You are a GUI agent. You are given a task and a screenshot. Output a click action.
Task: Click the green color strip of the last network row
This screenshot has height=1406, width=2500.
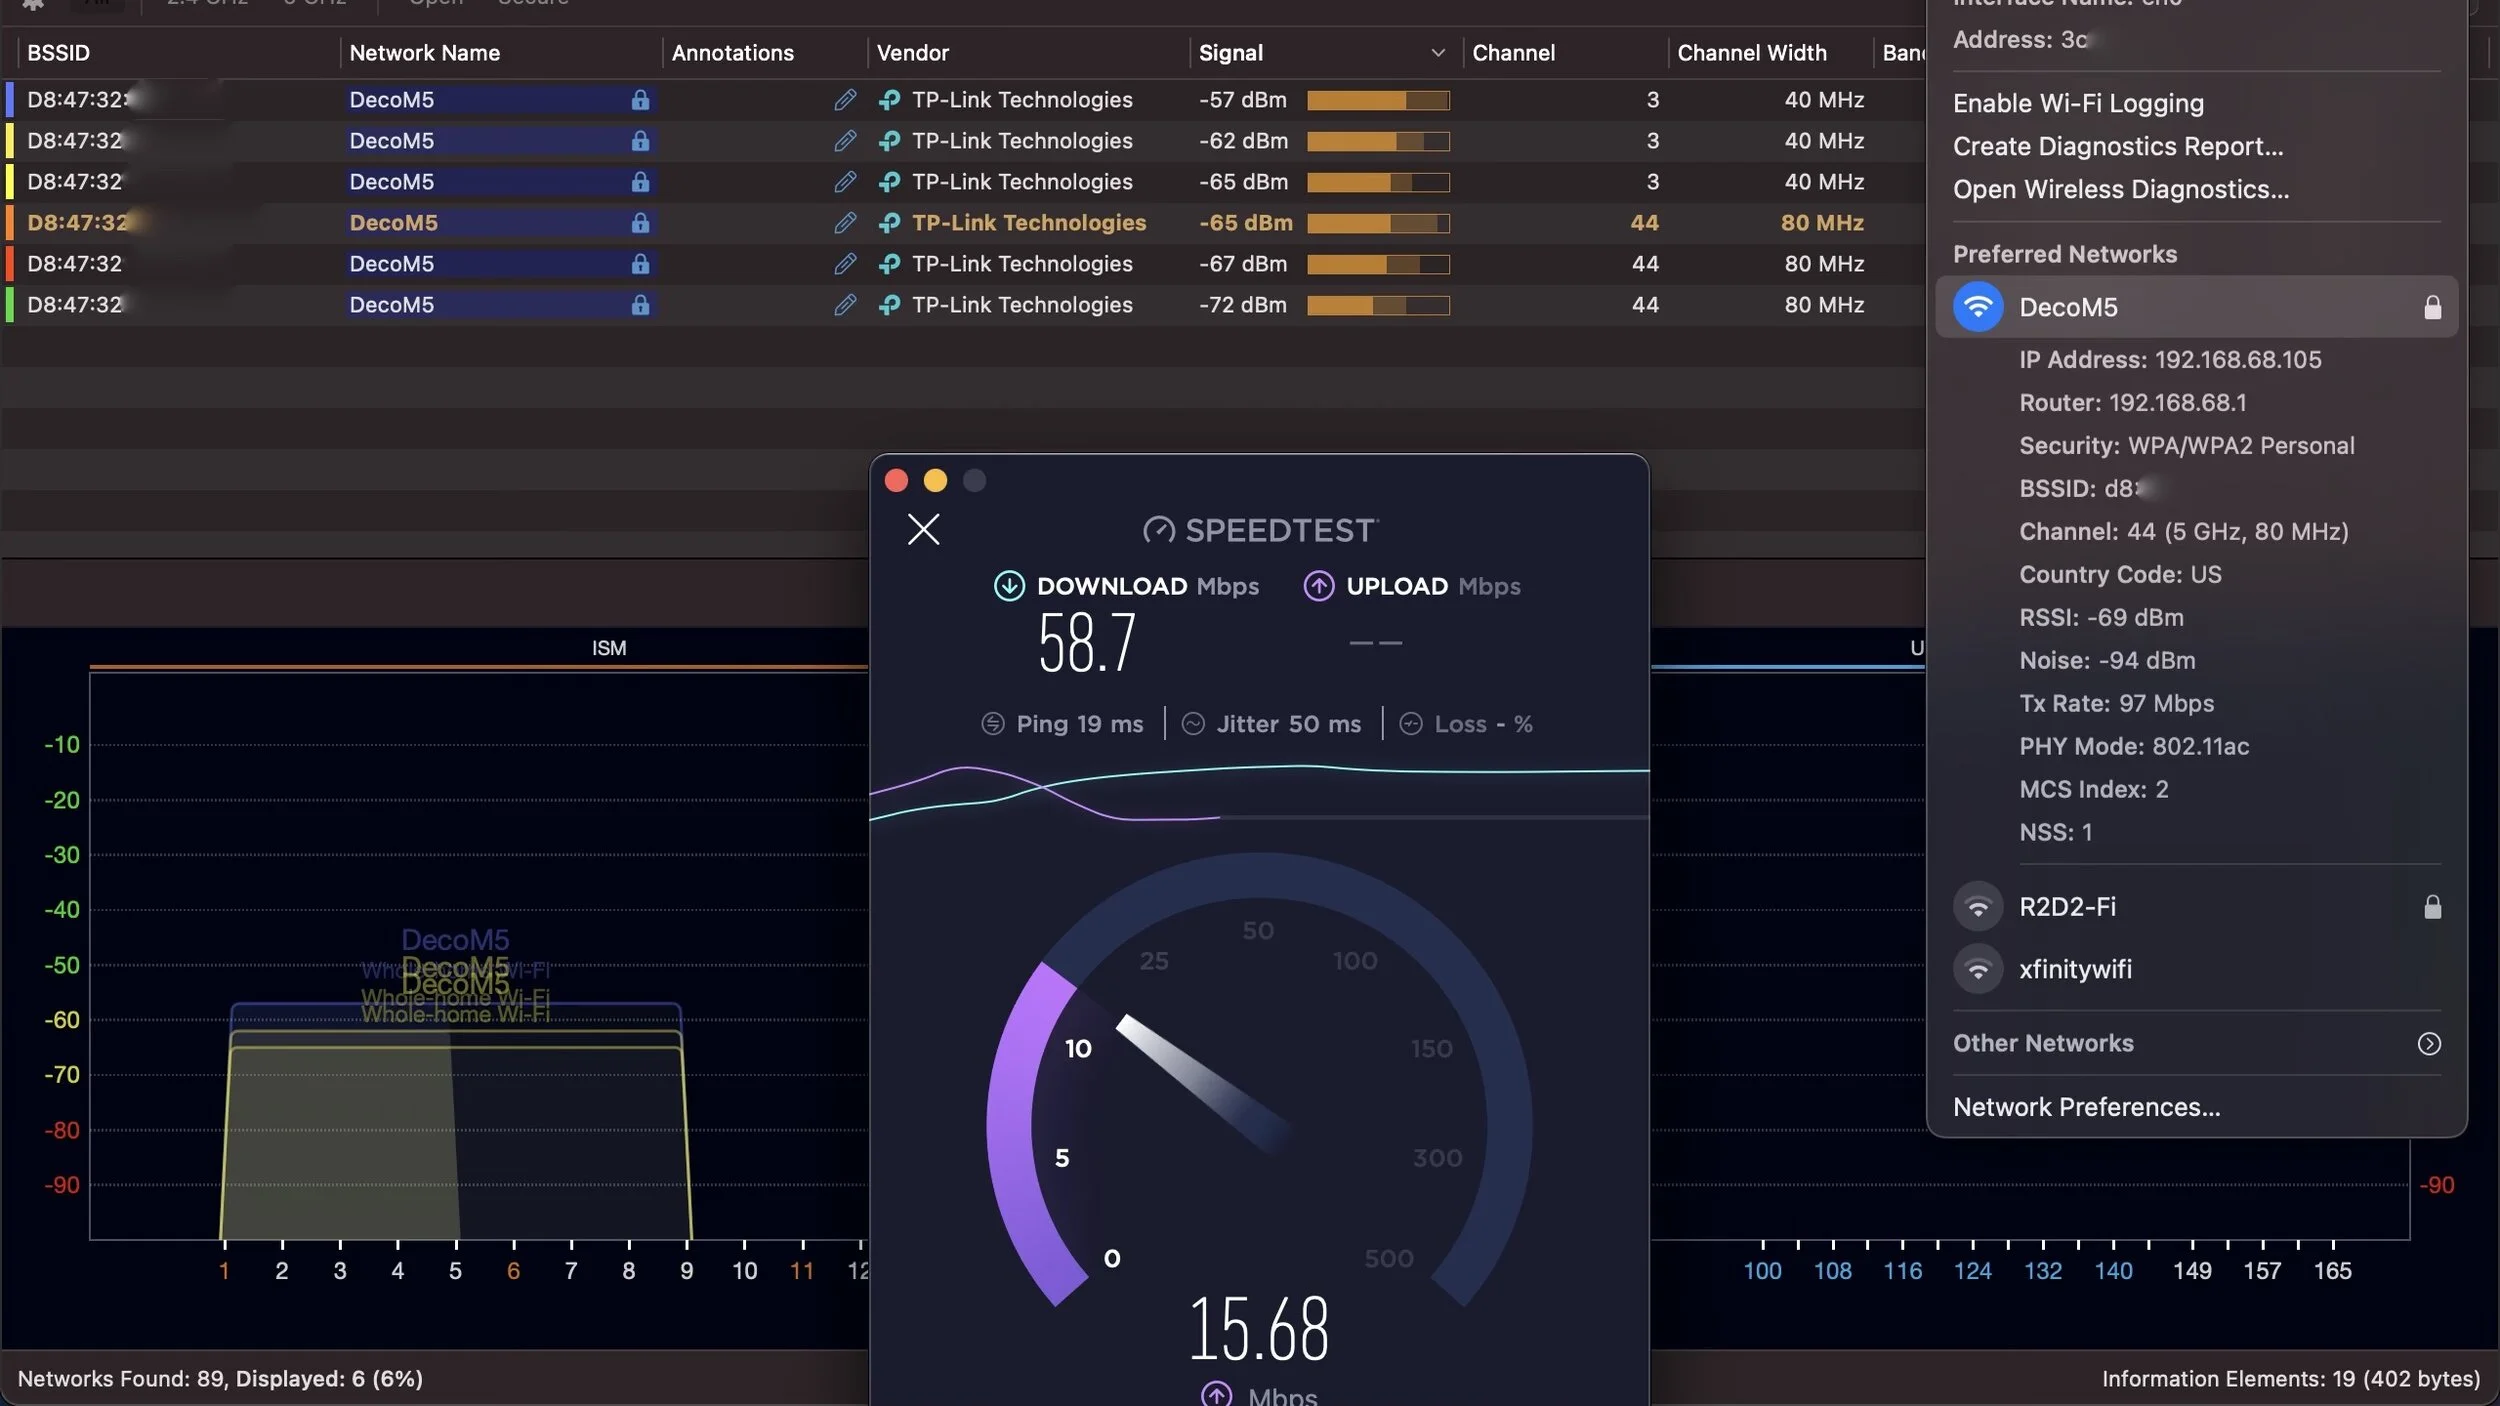10,305
